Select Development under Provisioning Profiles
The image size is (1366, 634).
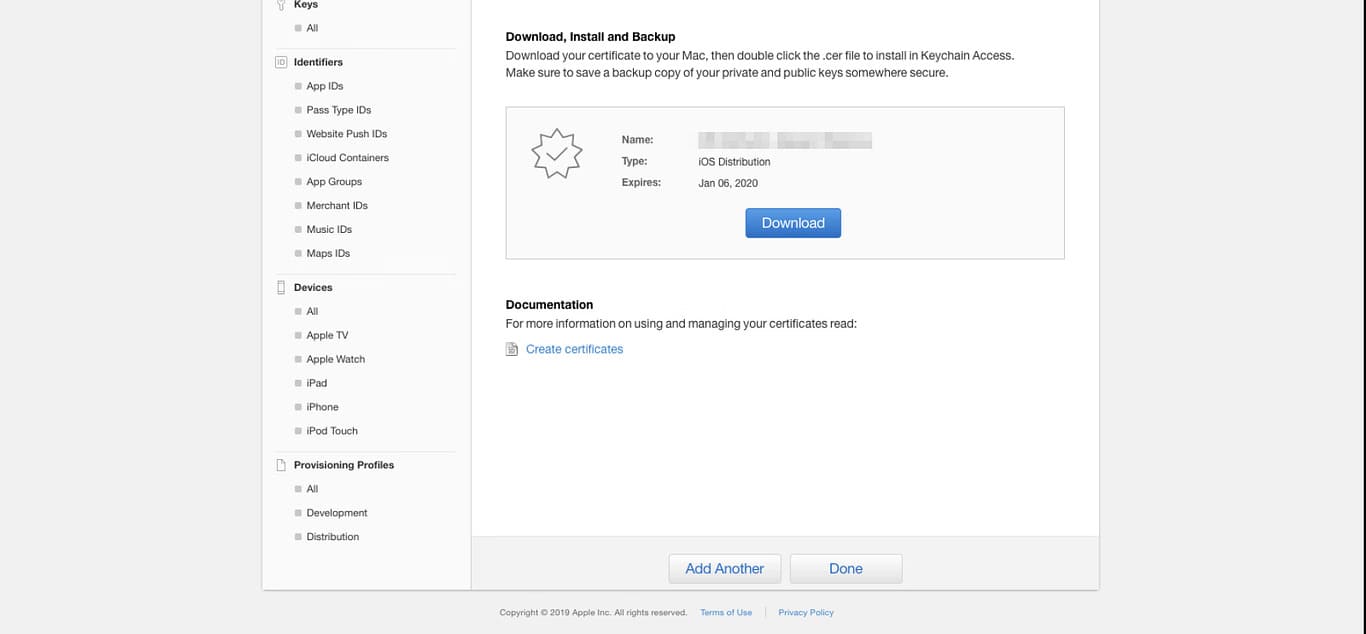pyautogui.click(x=337, y=512)
